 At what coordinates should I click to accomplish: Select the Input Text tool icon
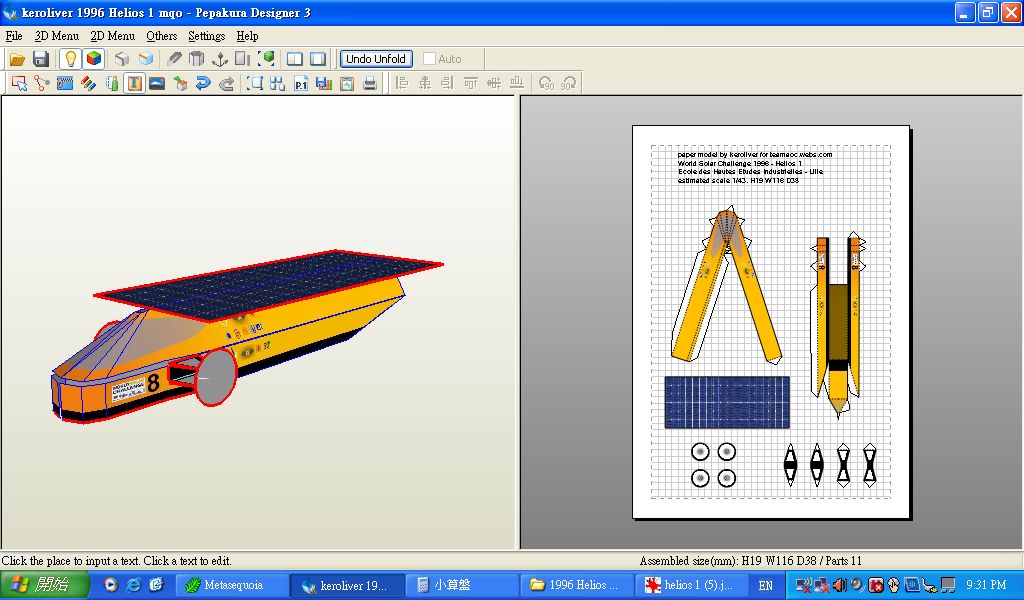pyautogui.click(x=134, y=84)
